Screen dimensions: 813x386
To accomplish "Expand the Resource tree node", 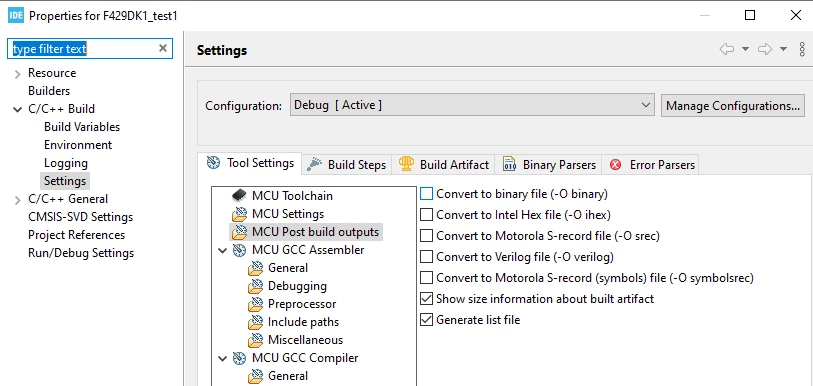I will 18,74.
